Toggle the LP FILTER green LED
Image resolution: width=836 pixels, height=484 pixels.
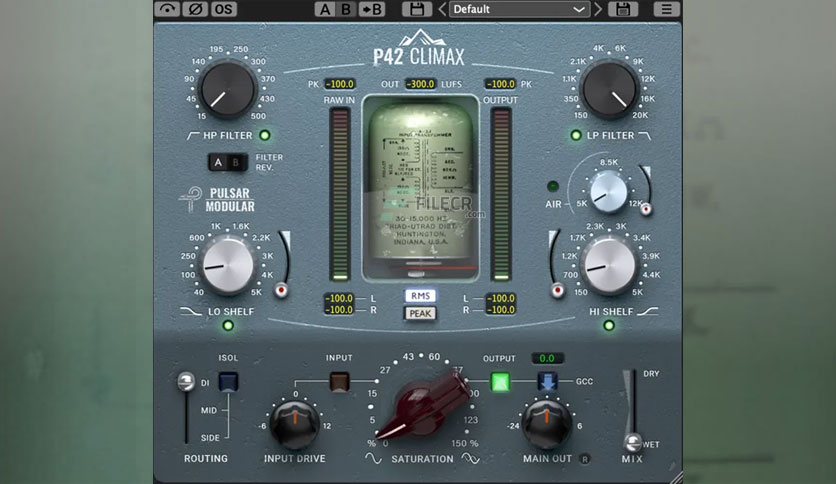pos(576,135)
